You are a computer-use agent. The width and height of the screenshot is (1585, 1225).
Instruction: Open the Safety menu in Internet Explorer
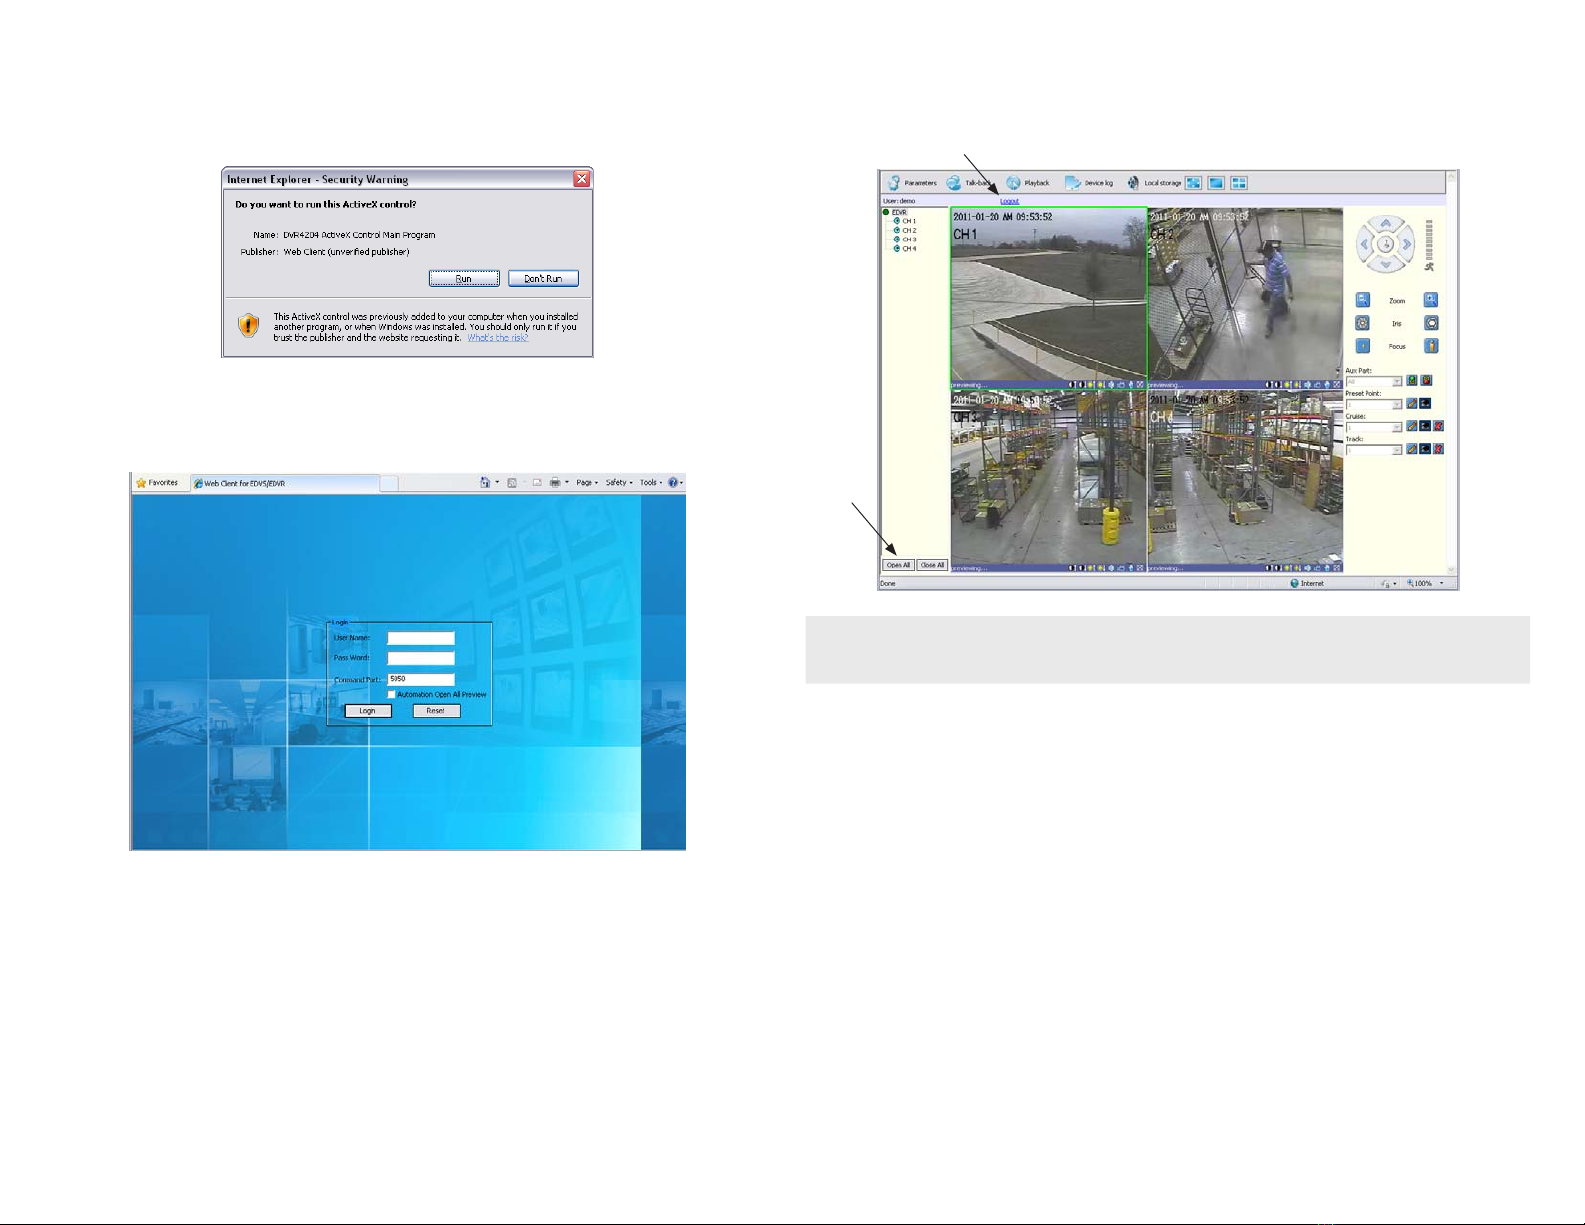tap(618, 483)
